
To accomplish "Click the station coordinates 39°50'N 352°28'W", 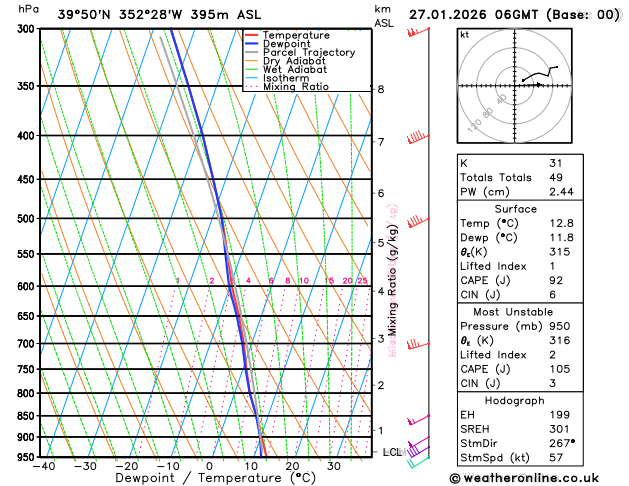I will coord(120,15).
